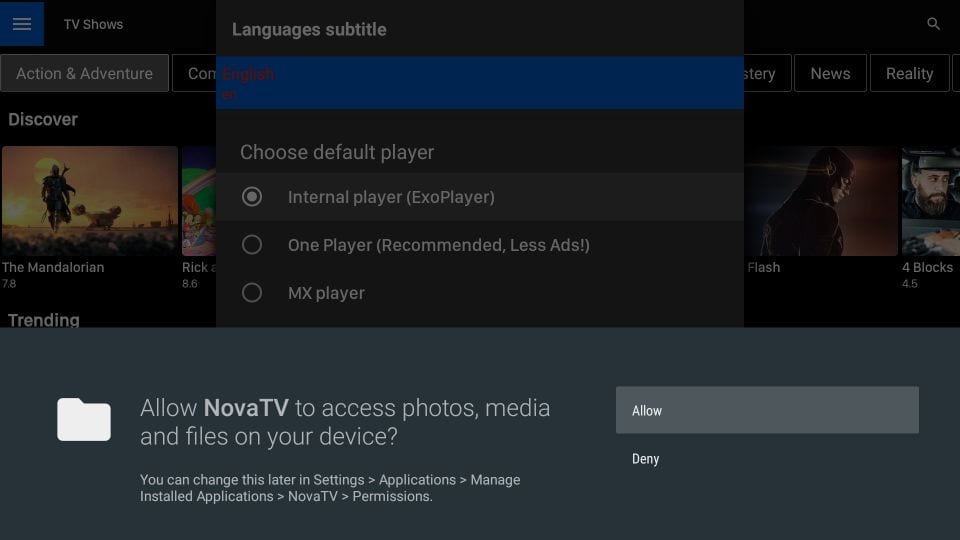Open the hamburger menu icon

(x=22, y=24)
